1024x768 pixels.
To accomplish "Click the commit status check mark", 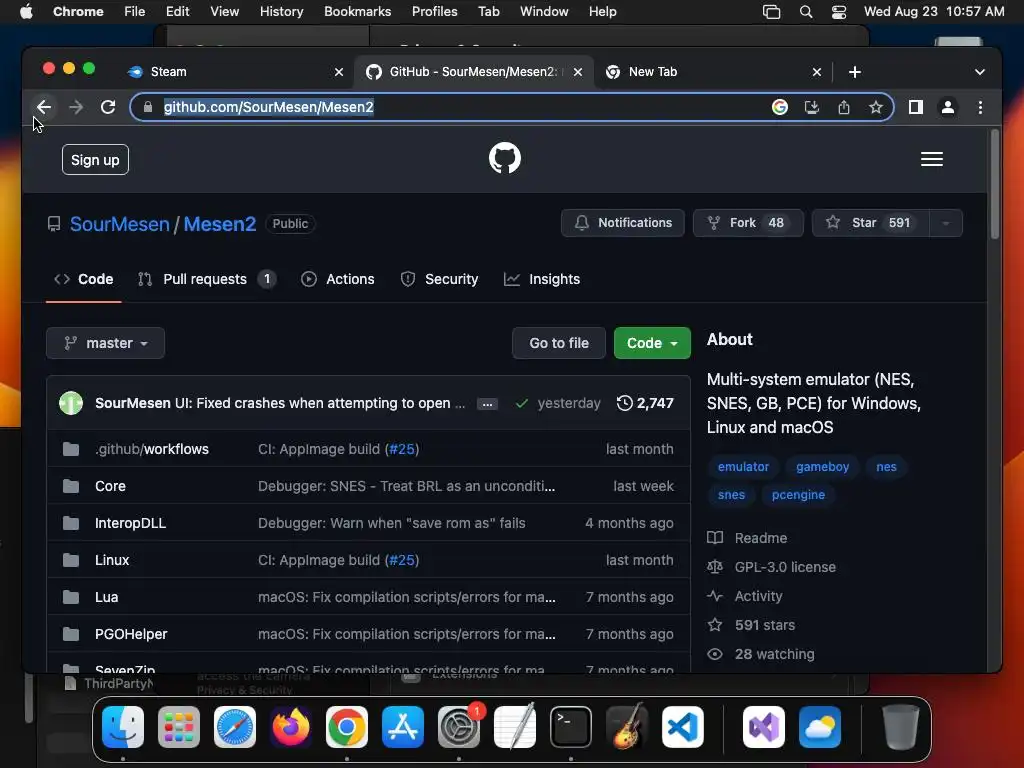I will [521, 404].
